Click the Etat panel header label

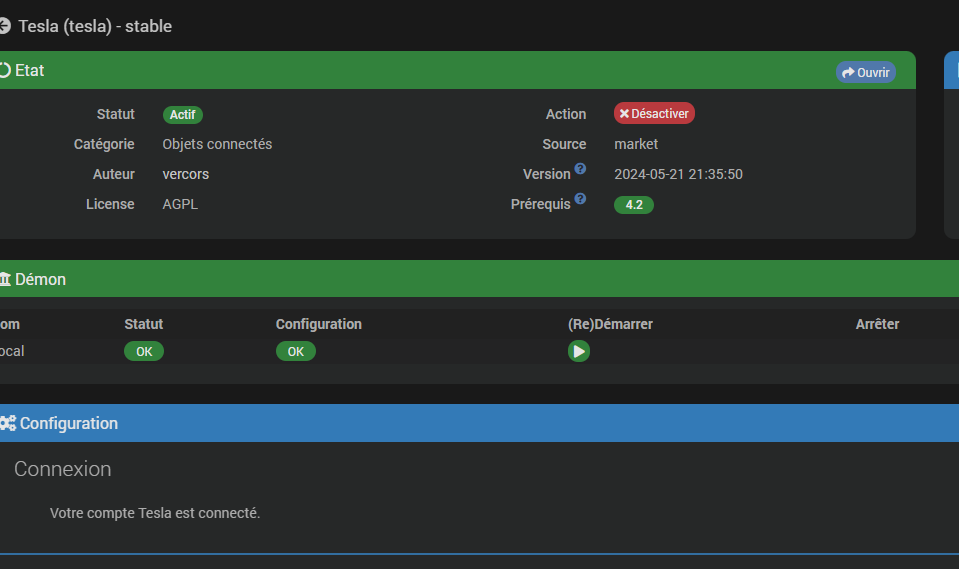tap(29, 70)
